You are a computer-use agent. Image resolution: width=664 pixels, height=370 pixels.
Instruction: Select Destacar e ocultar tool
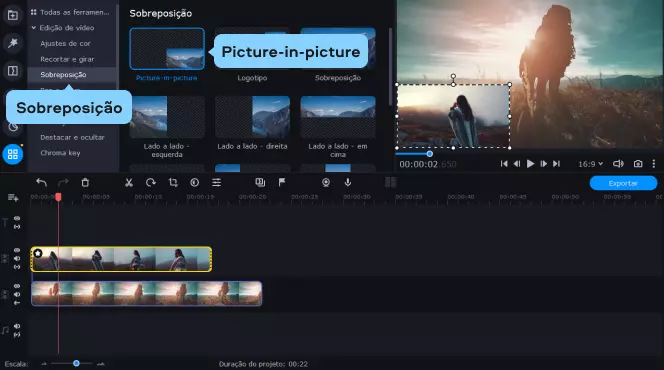tap(72, 137)
